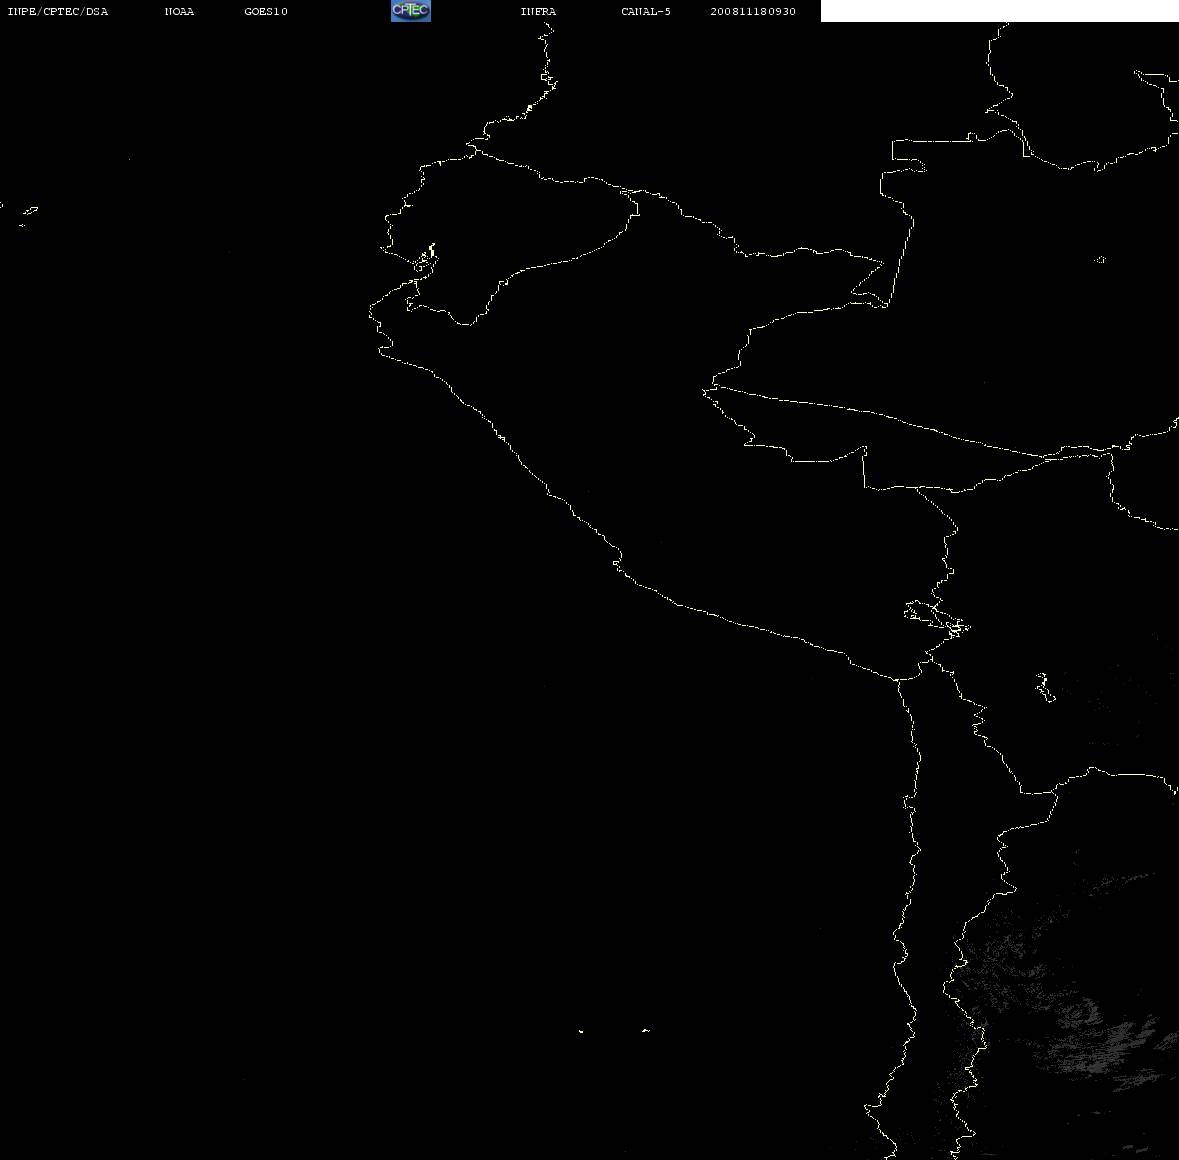Click the white blank bar in the header
1179x1160 pixels.
999,11
